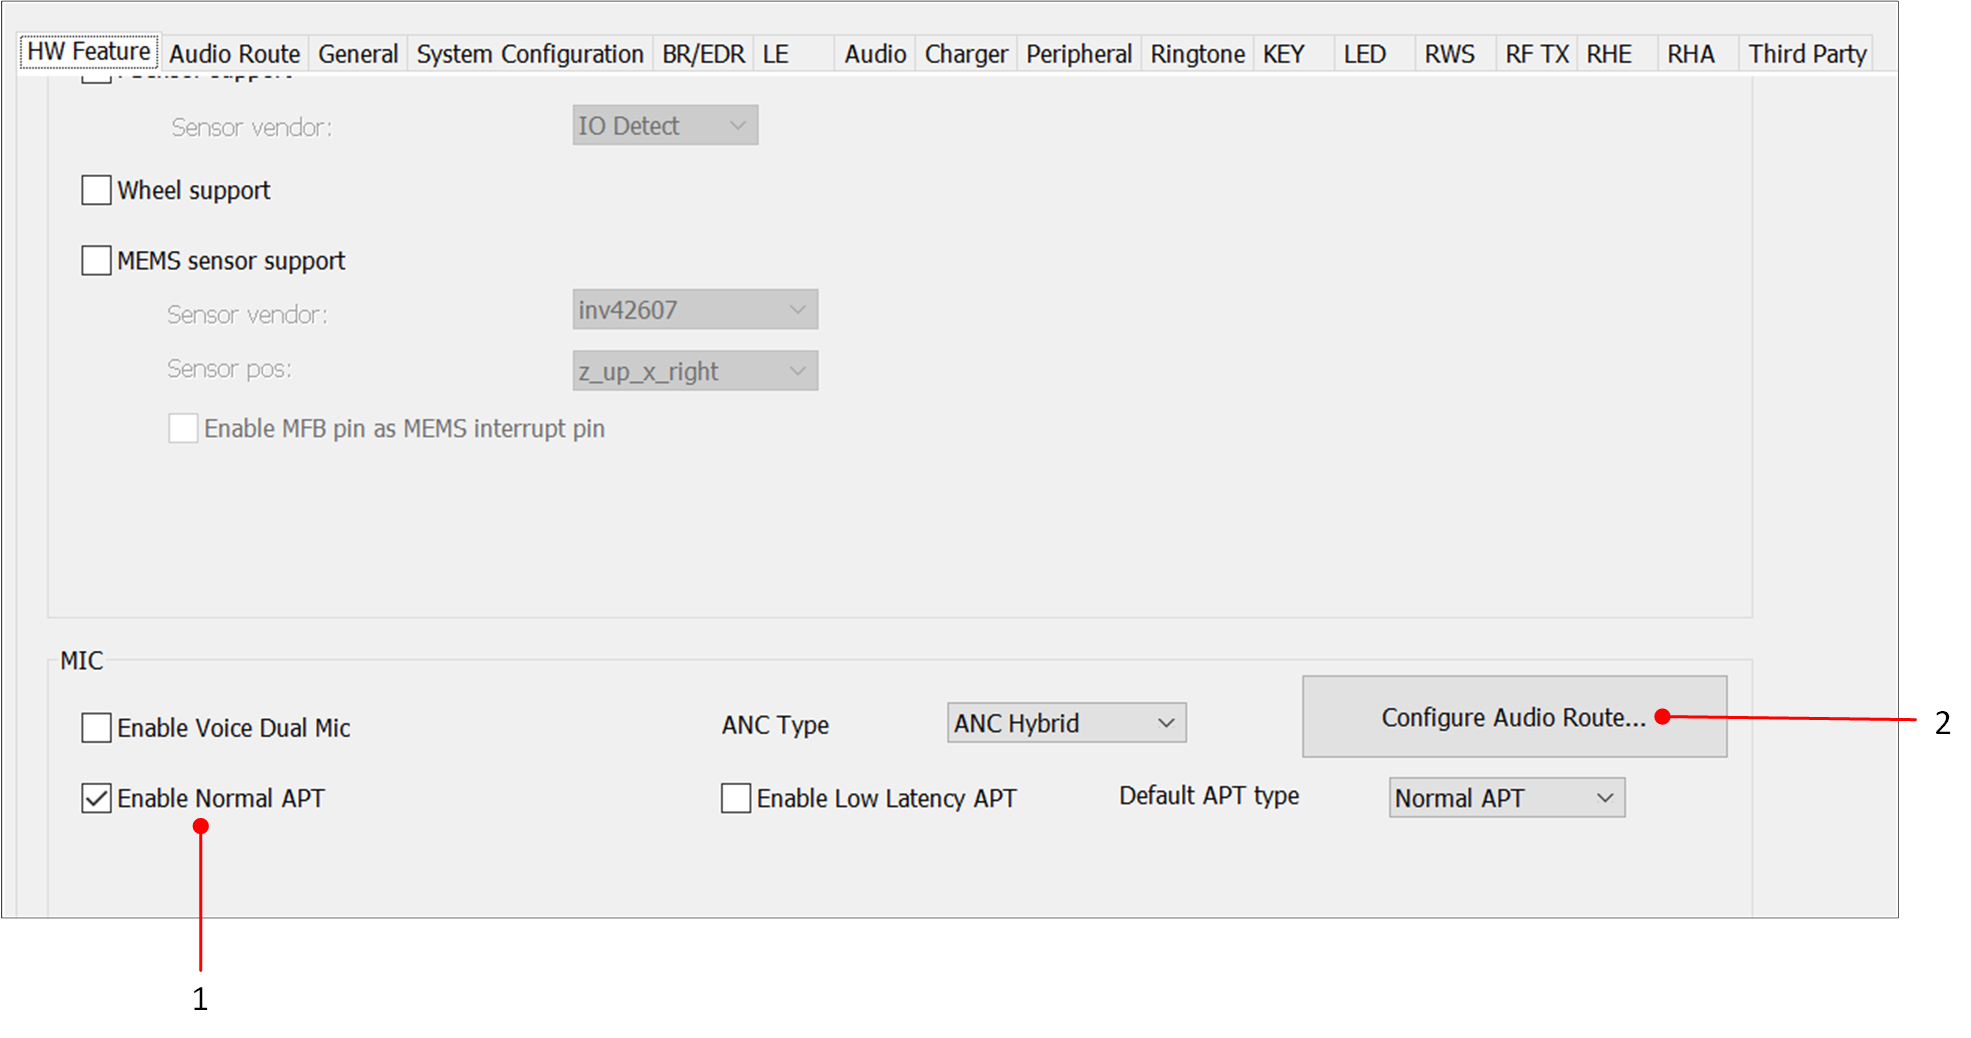Uncheck Enable Normal APT

97,798
